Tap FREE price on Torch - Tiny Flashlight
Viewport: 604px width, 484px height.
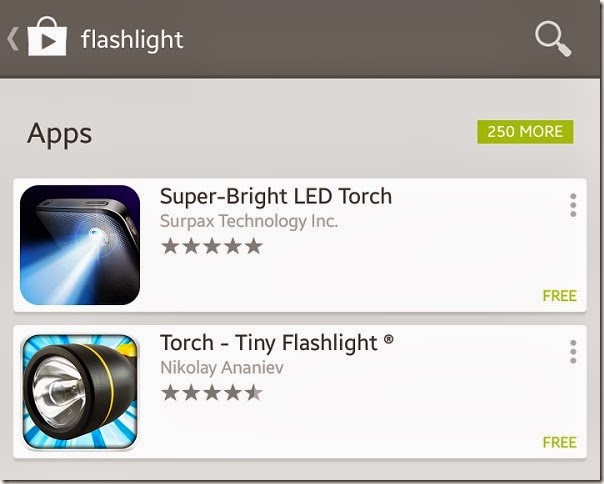click(x=559, y=442)
